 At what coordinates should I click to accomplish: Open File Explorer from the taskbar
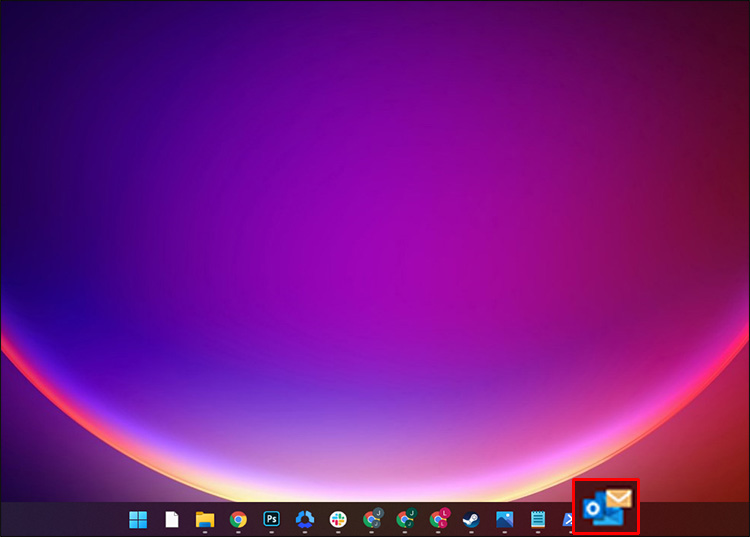[x=205, y=519]
